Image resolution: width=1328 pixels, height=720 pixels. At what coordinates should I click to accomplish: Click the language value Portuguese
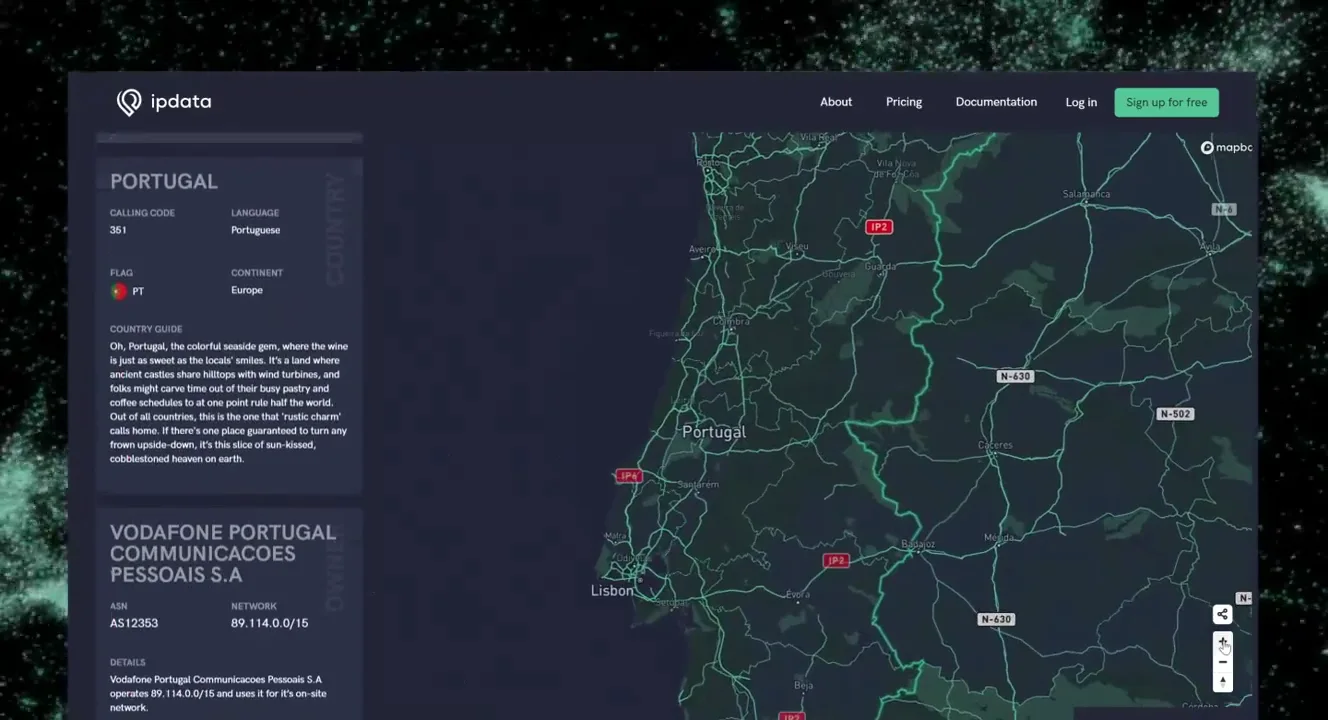[255, 230]
